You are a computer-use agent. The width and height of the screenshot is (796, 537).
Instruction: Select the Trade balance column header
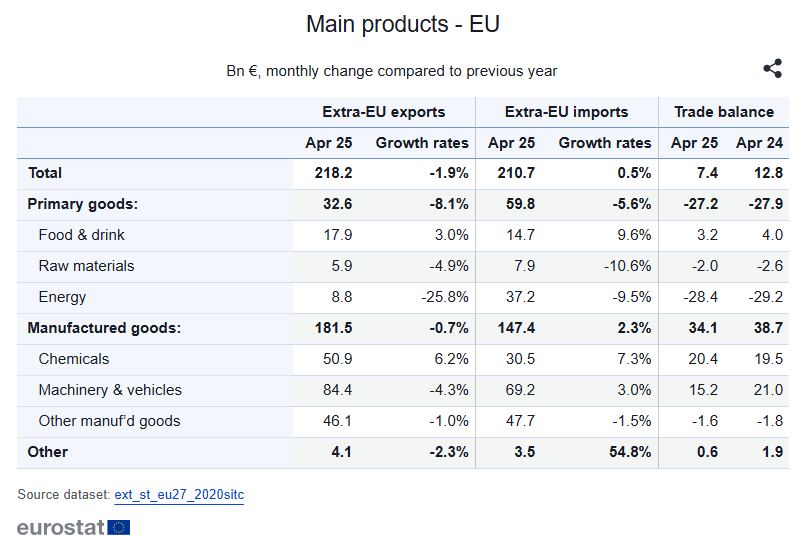point(723,112)
